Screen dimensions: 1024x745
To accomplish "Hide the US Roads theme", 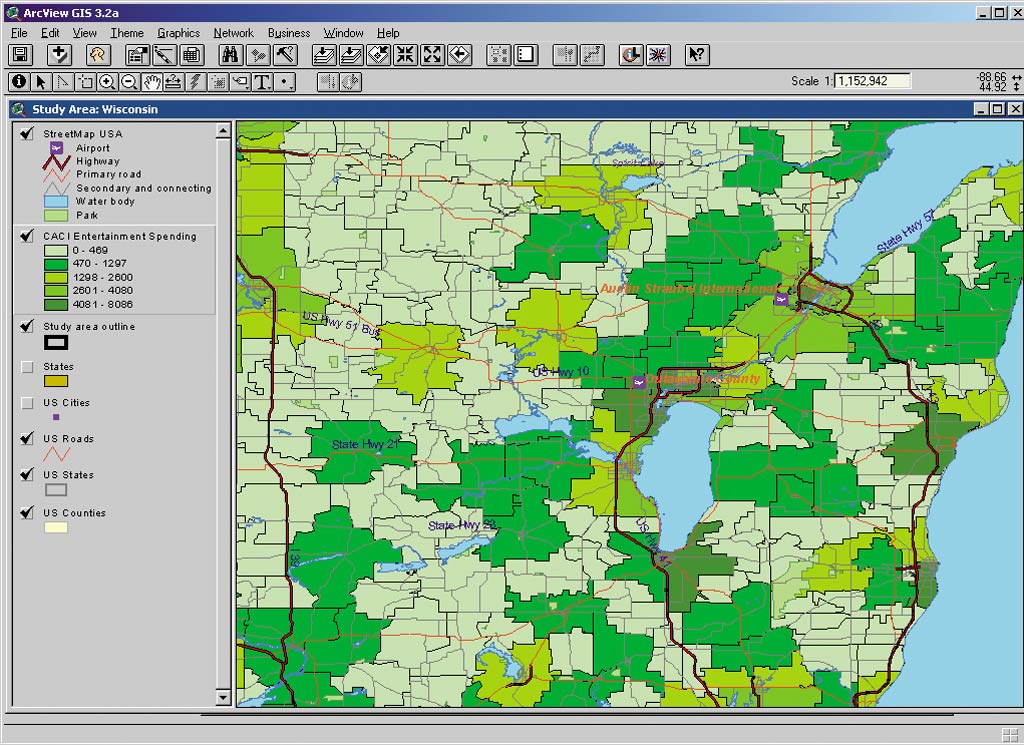I will [x=26, y=438].
